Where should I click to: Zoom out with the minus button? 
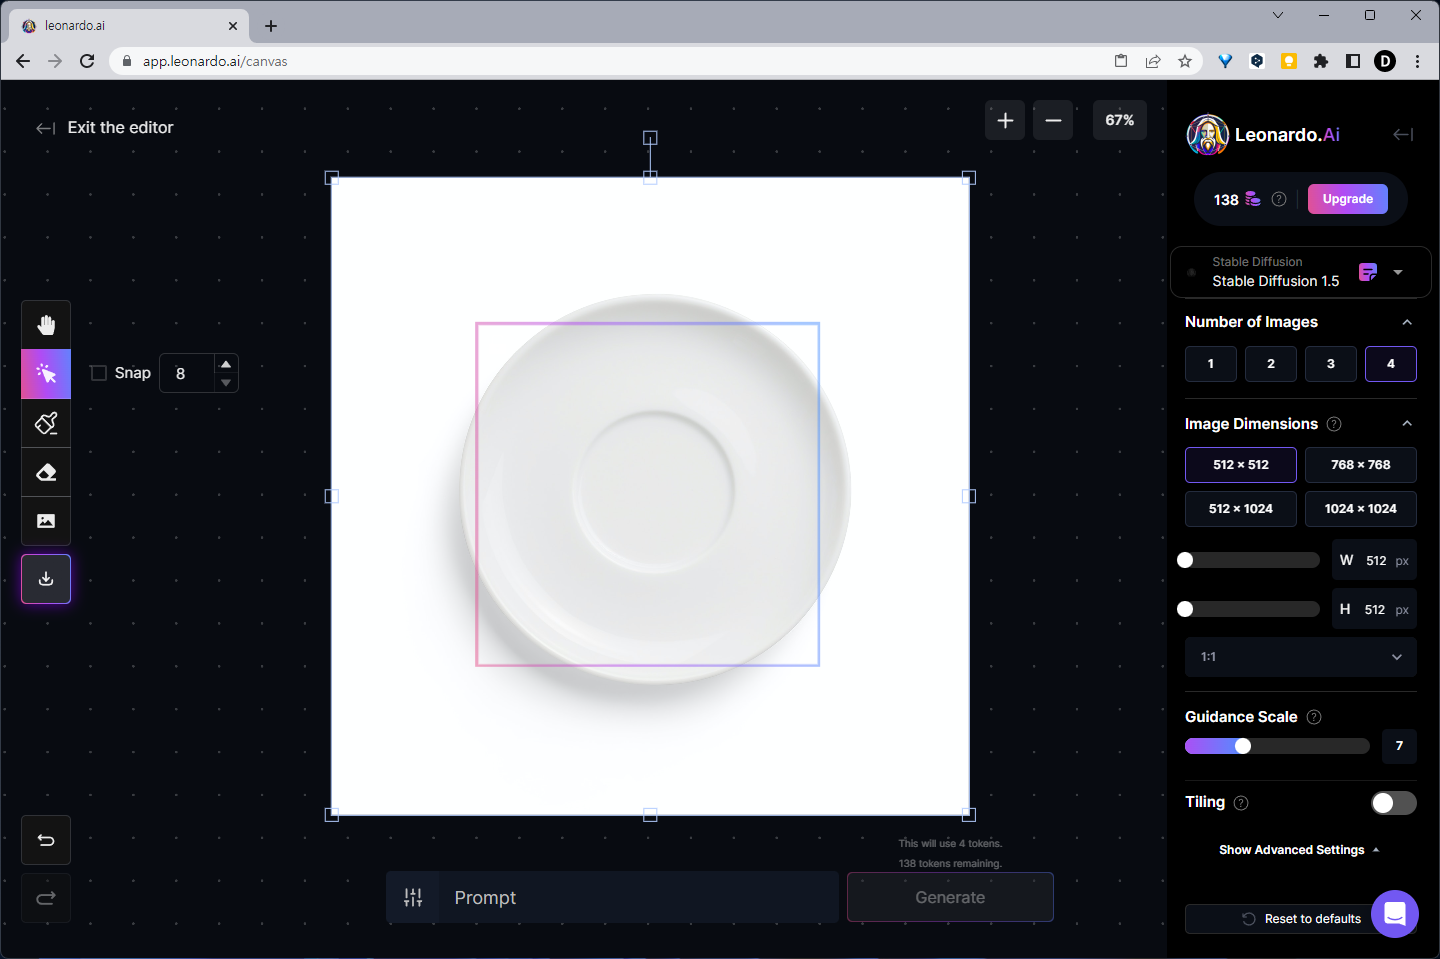[x=1053, y=120]
